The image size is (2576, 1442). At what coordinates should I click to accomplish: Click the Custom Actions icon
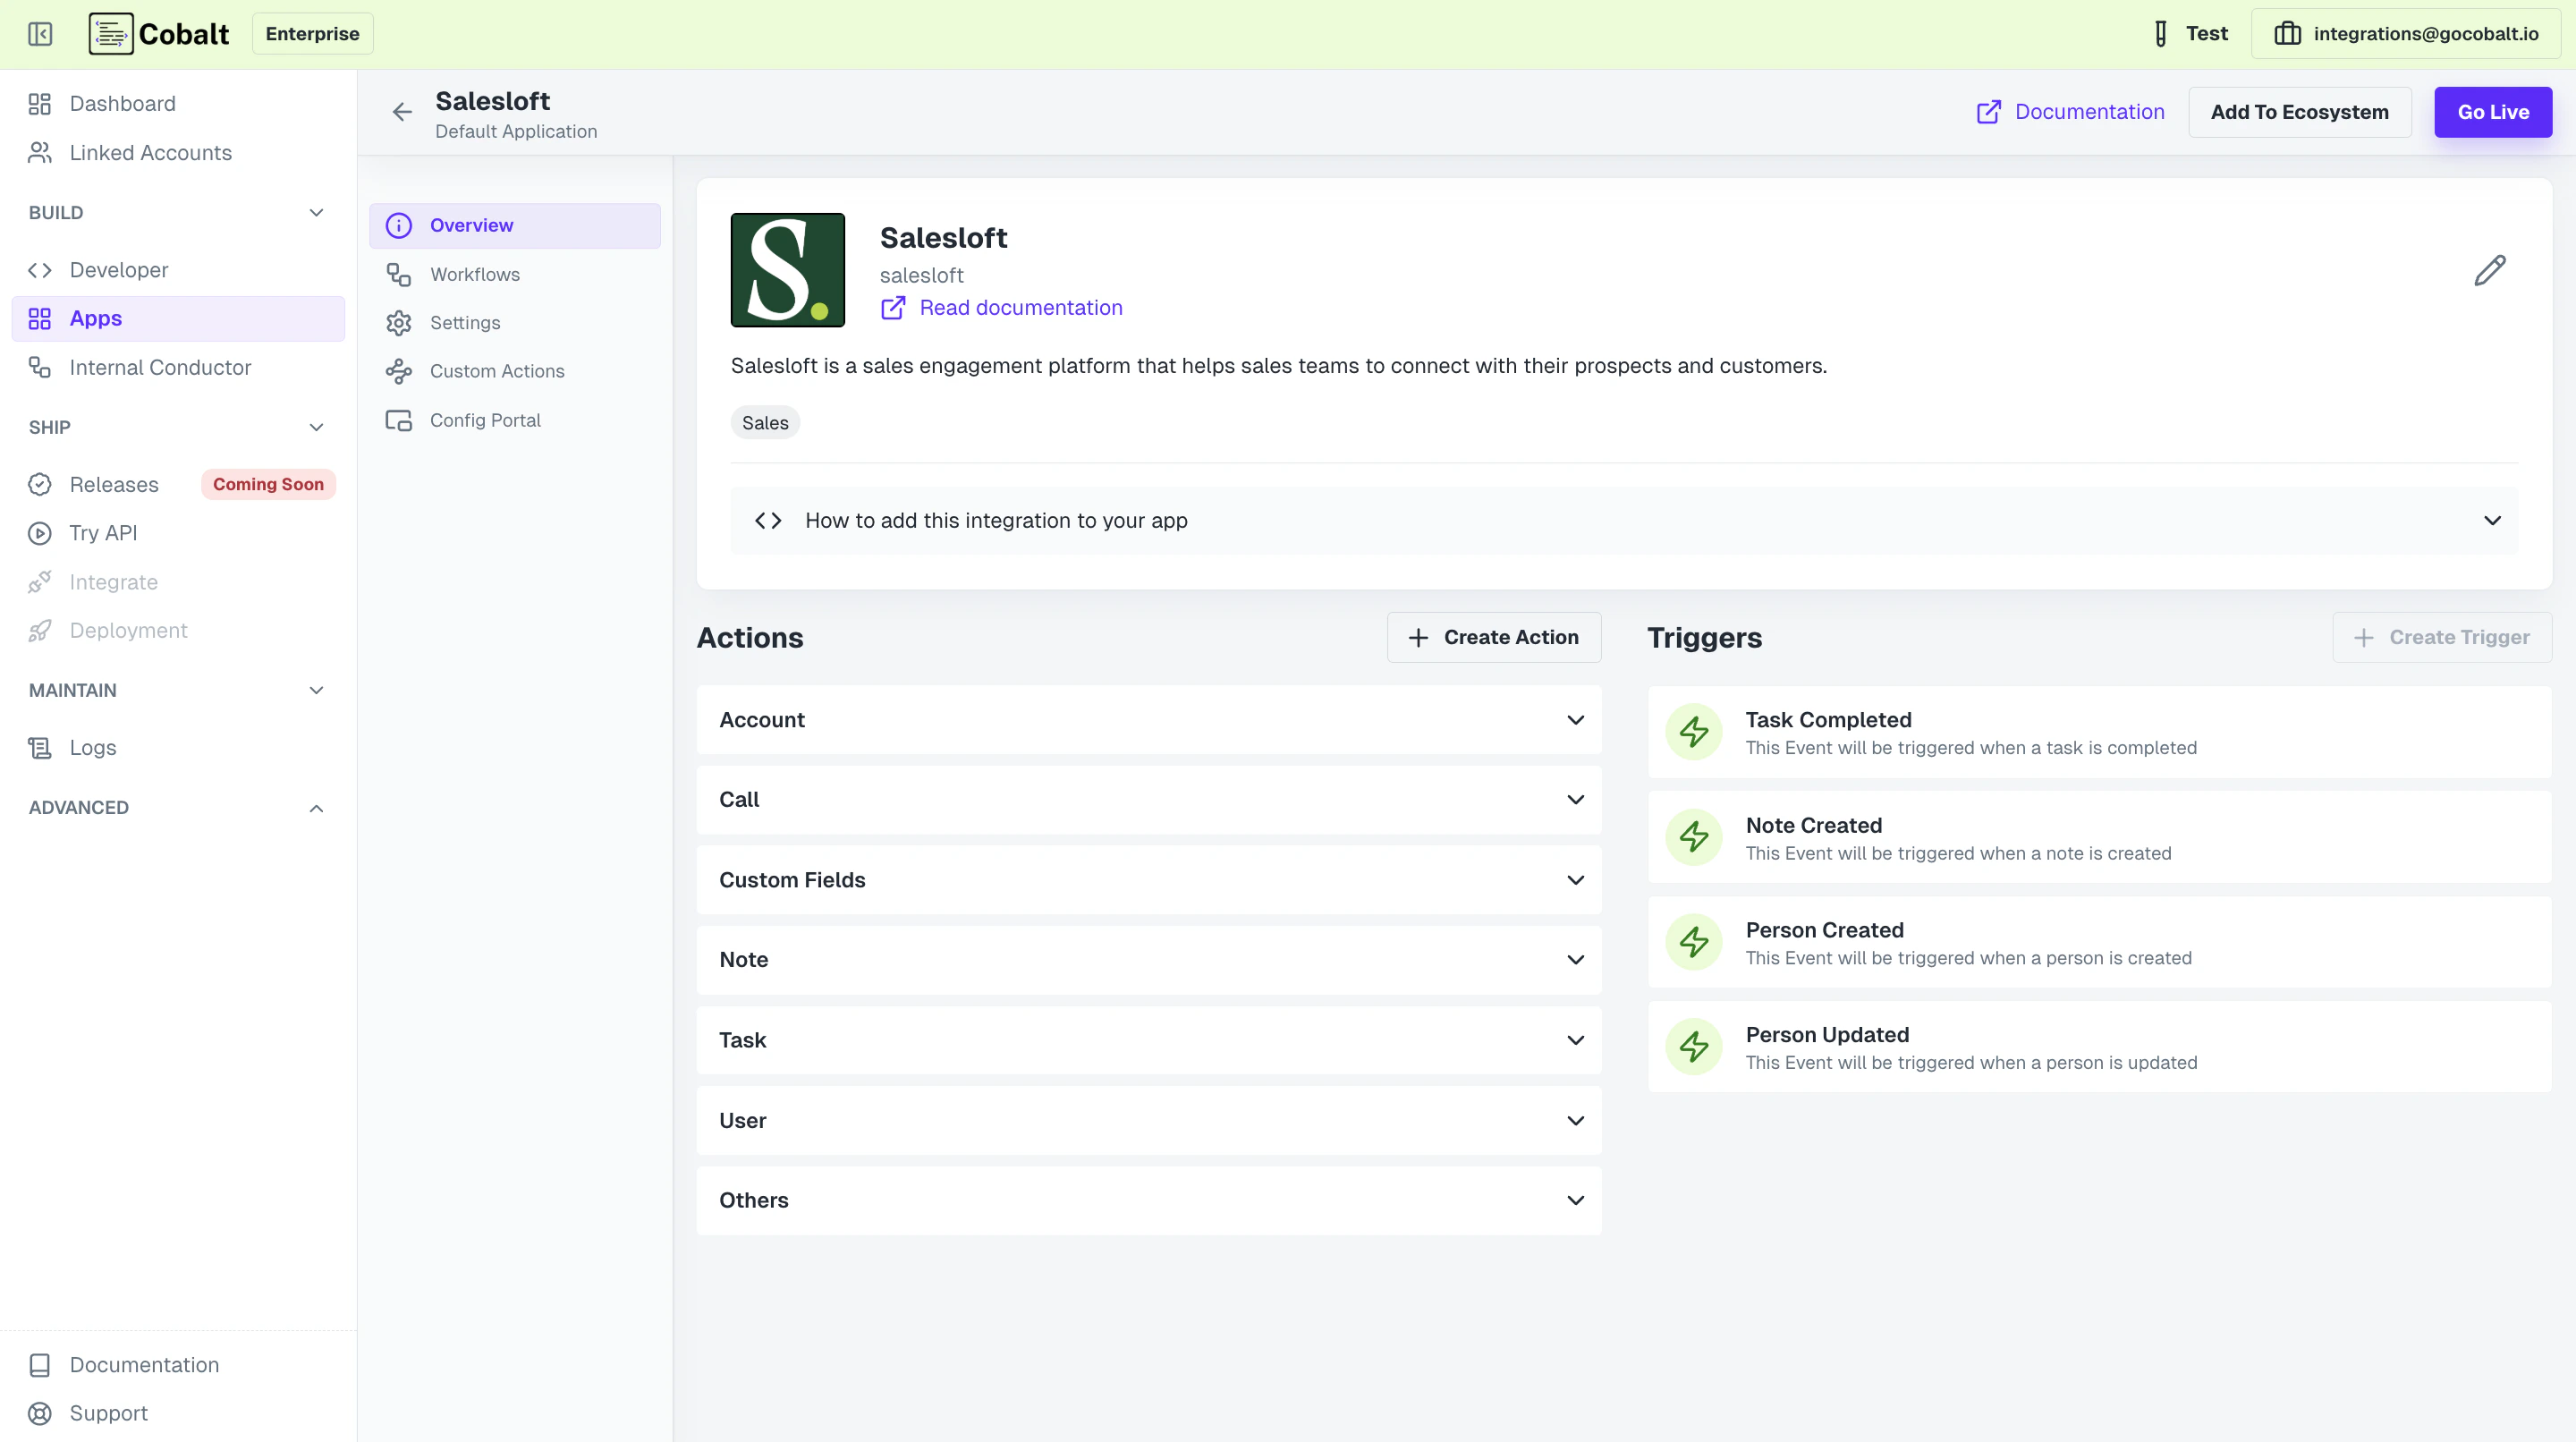(398, 371)
